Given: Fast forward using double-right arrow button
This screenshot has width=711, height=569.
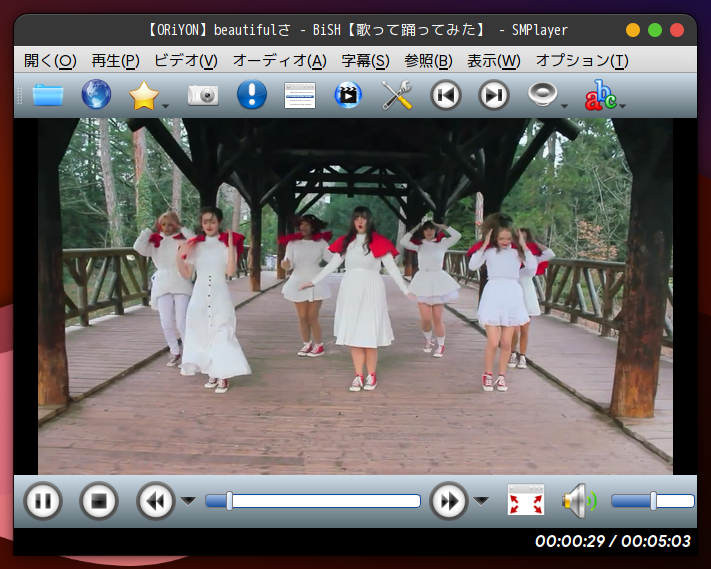Looking at the screenshot, I should click(449, 501).
